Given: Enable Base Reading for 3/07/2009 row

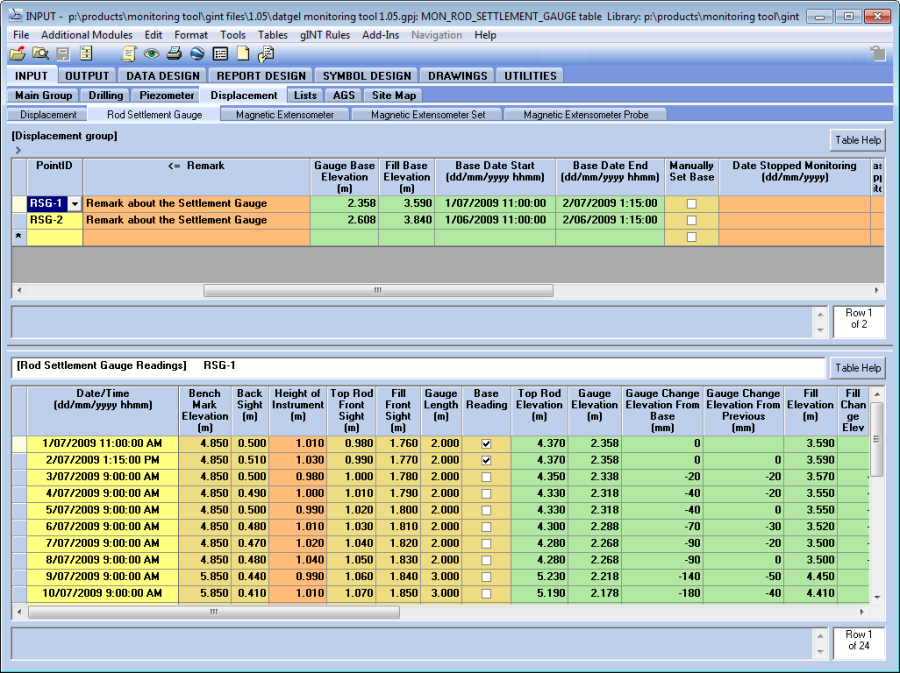Looking at the screenshot, I should pyautogui.click(x=486, y=478).
